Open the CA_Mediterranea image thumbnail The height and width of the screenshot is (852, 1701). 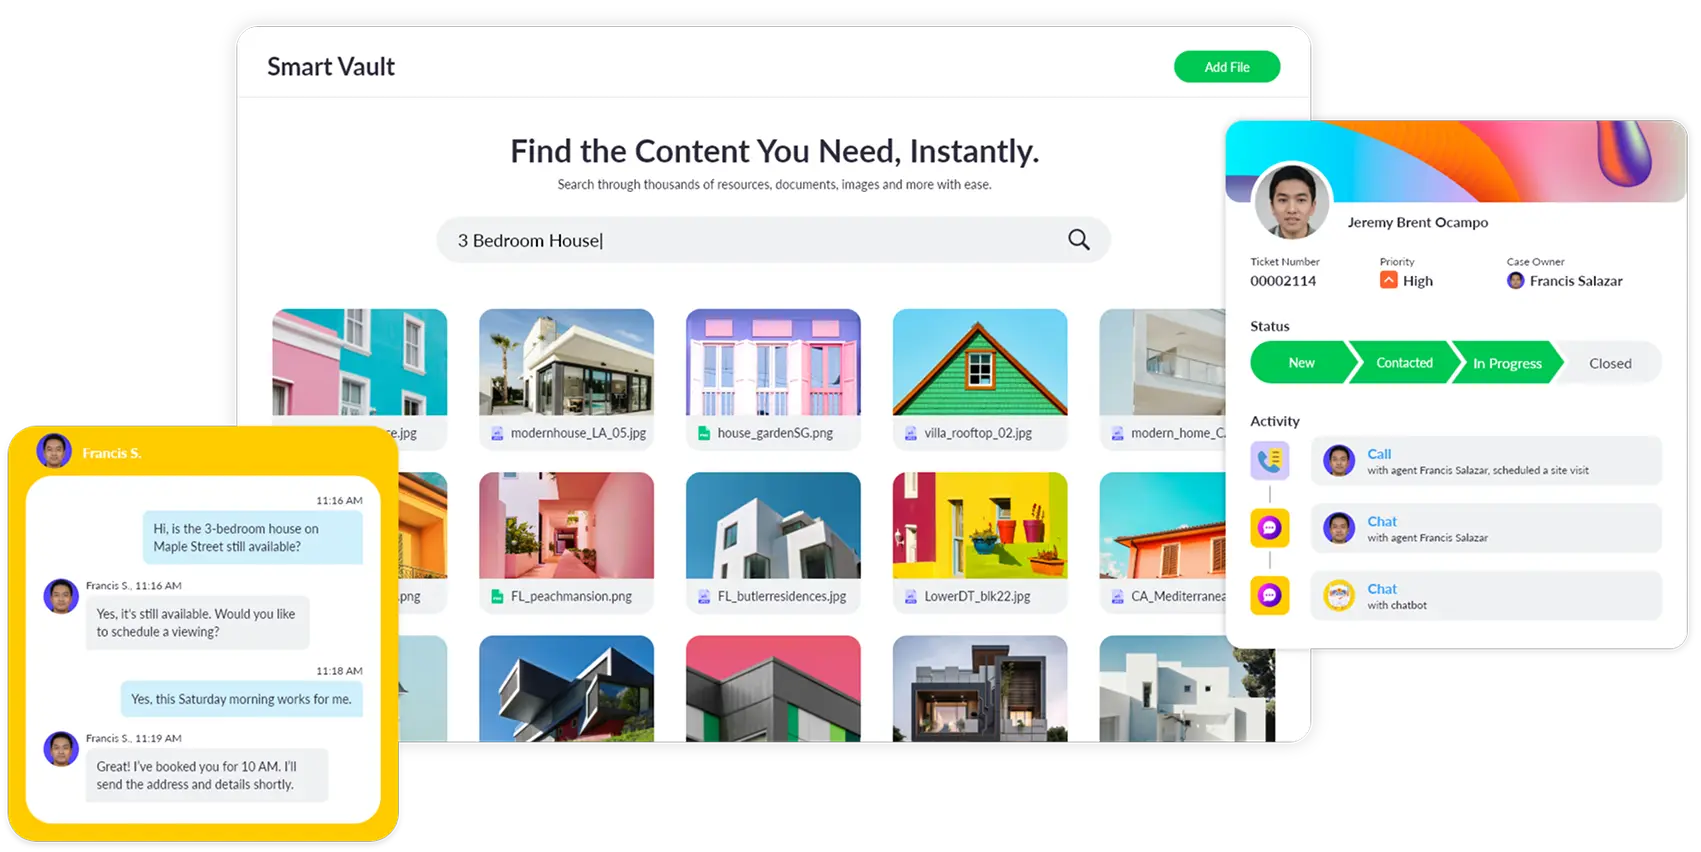1163,525
